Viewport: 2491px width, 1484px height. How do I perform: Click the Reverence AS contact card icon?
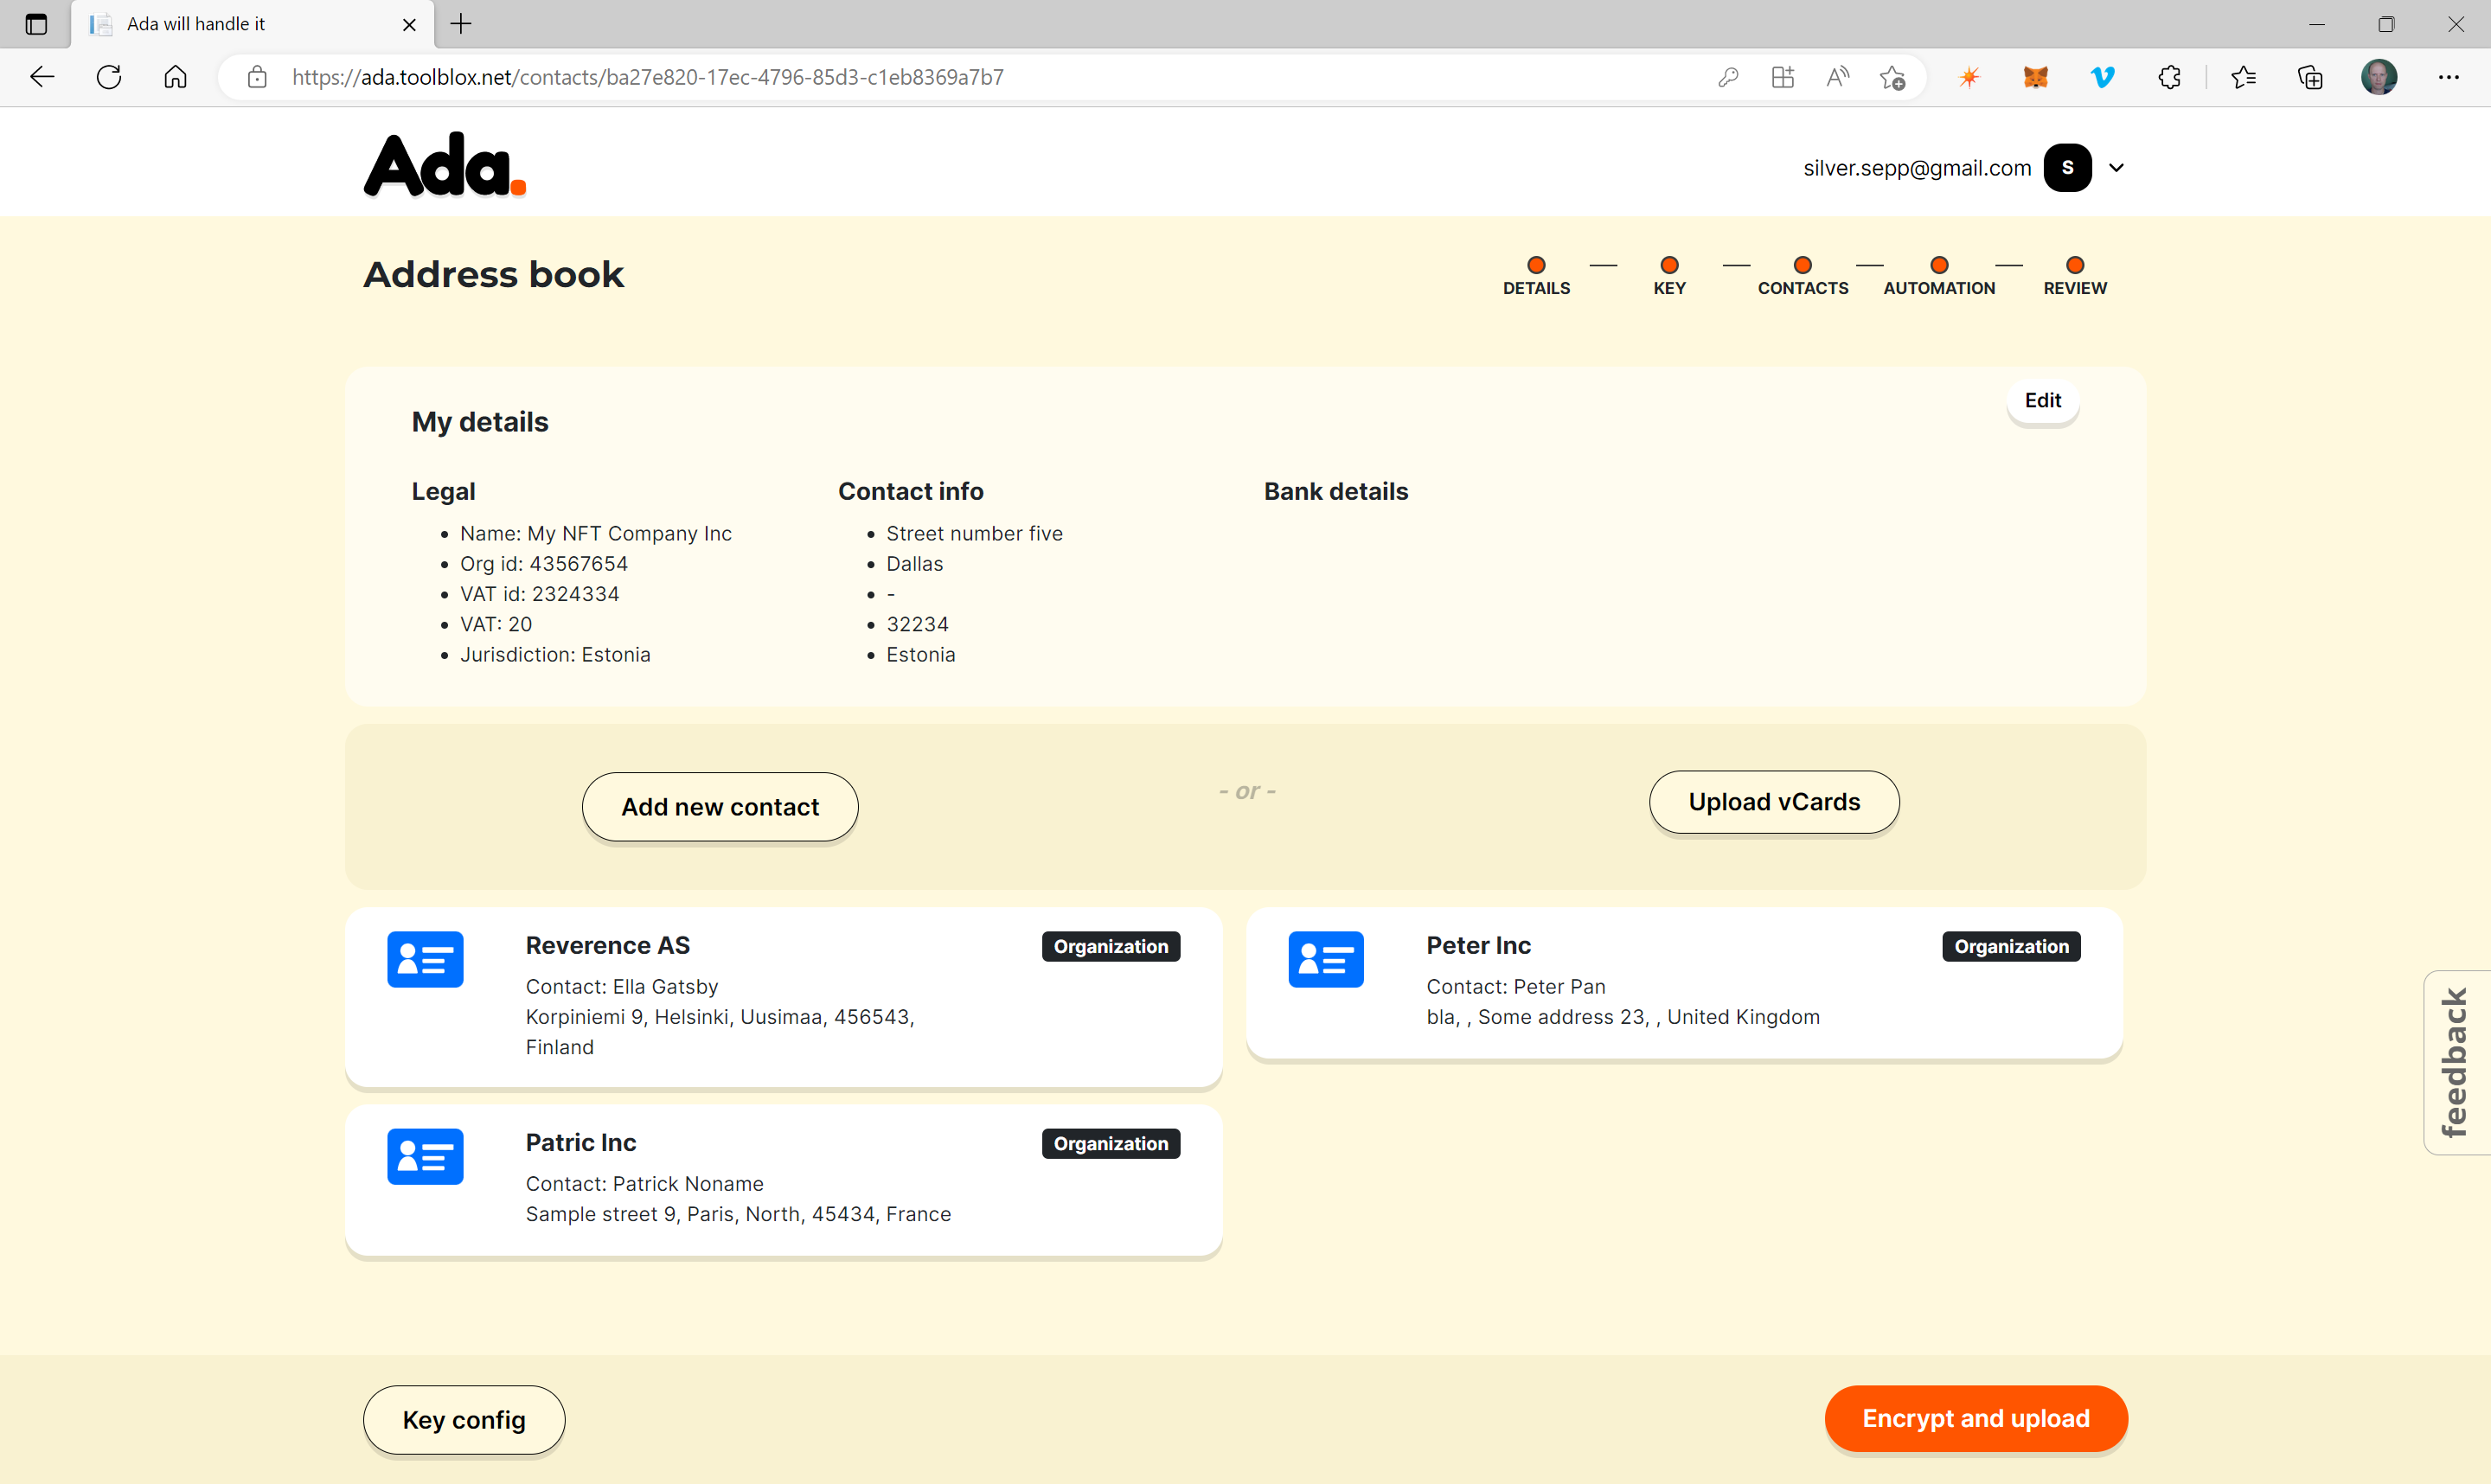pos(425,959)
